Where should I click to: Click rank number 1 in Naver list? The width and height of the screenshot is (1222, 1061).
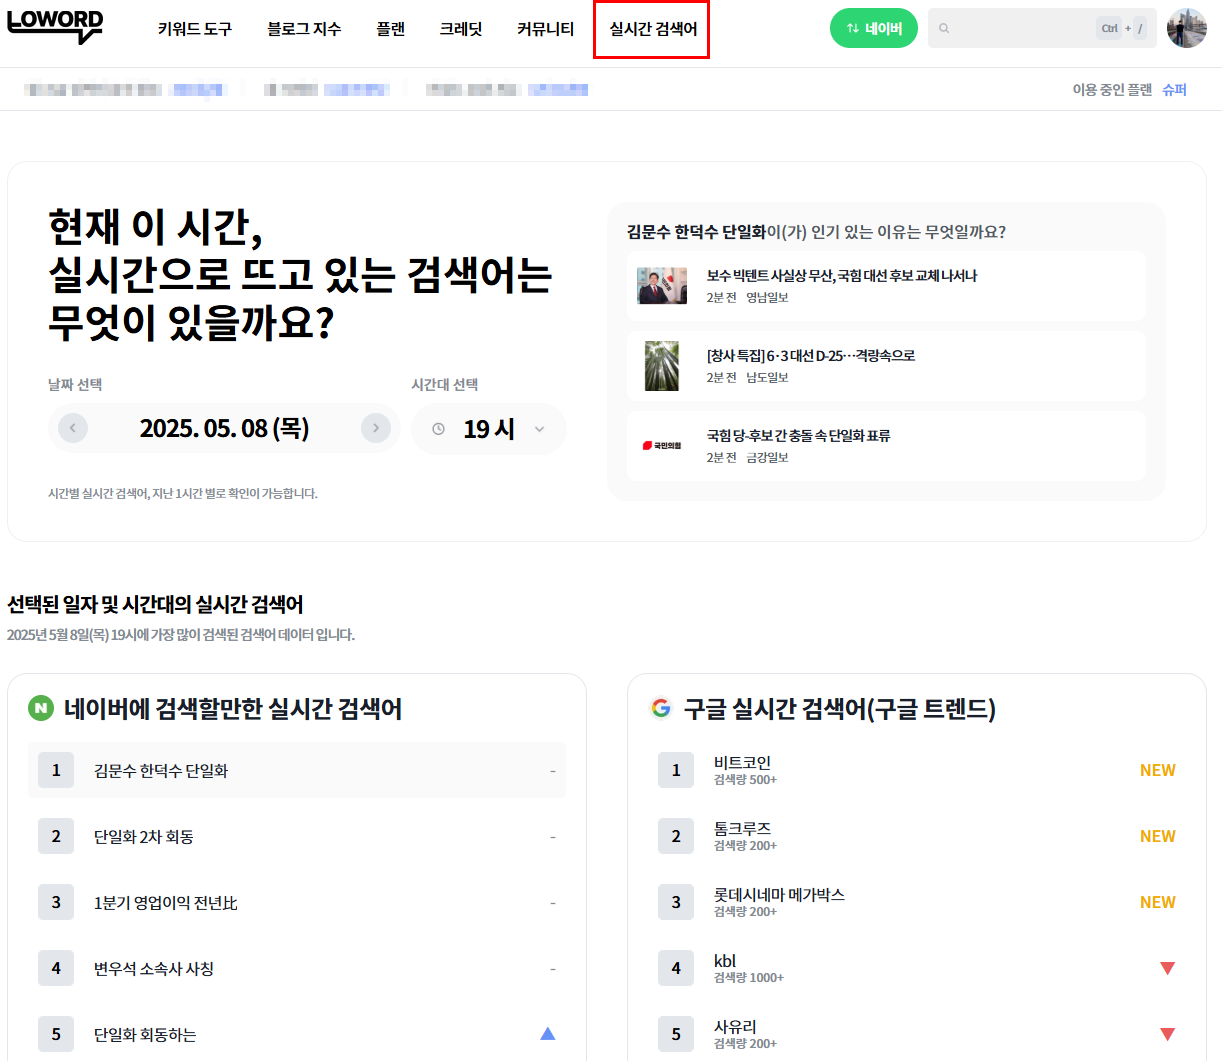click(x=56, y=770)
